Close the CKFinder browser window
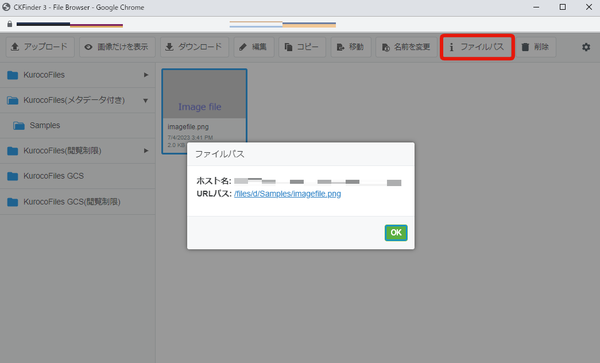This screenshot has width=600, height=363. [589, 7]
